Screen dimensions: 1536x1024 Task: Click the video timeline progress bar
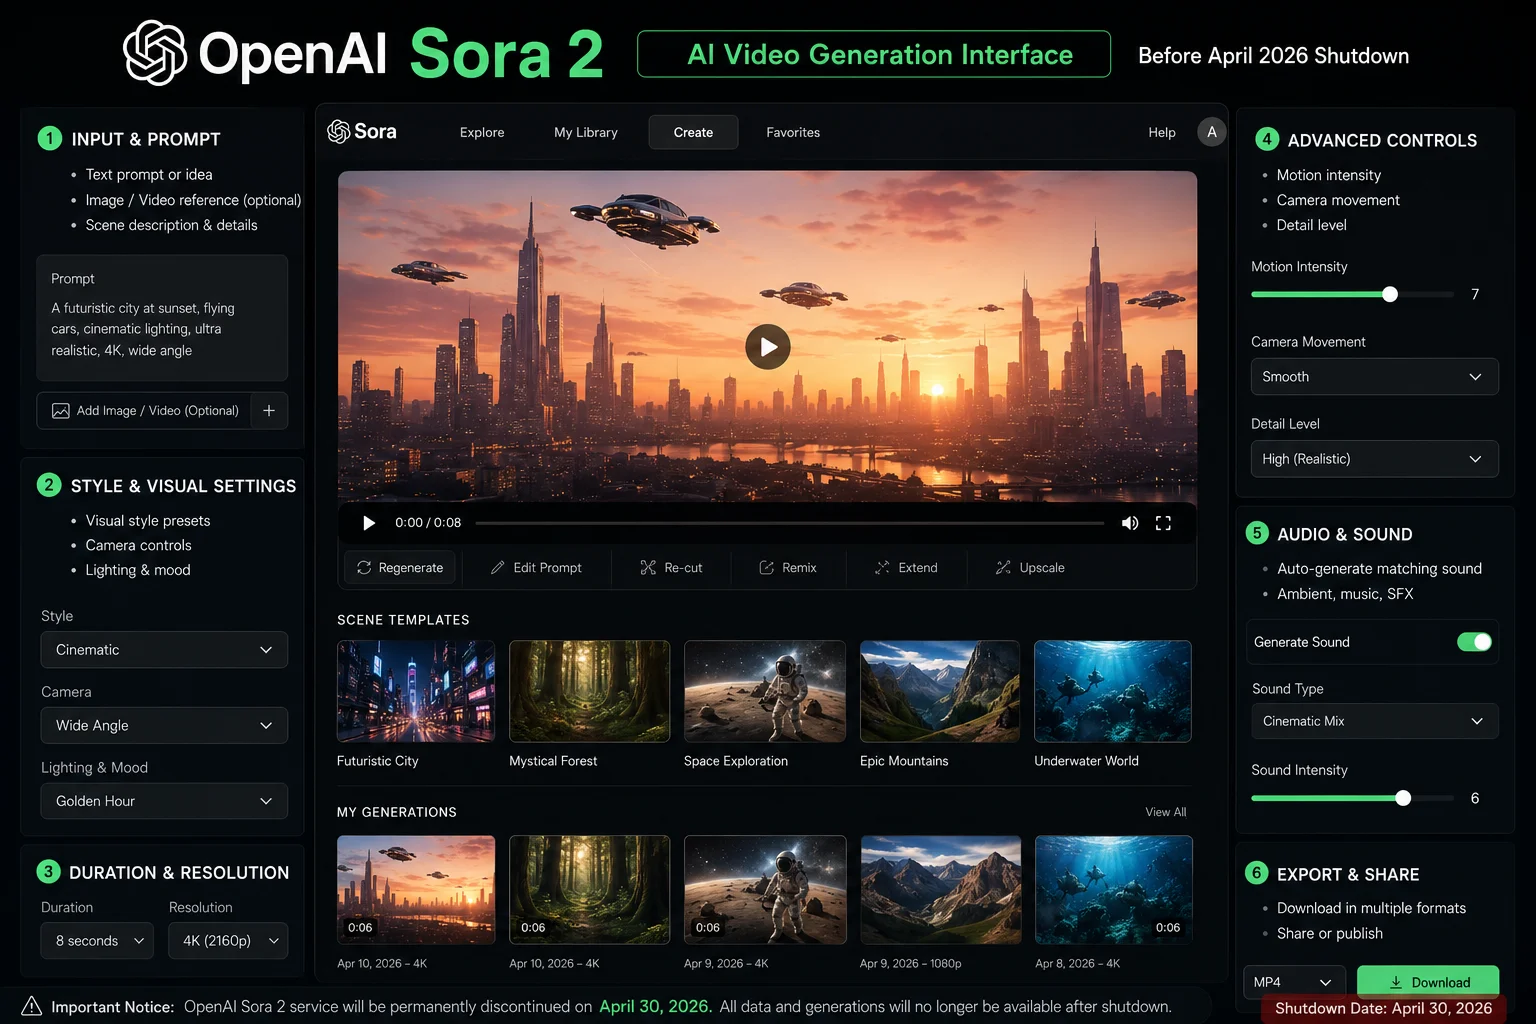[x=790, y=523]
